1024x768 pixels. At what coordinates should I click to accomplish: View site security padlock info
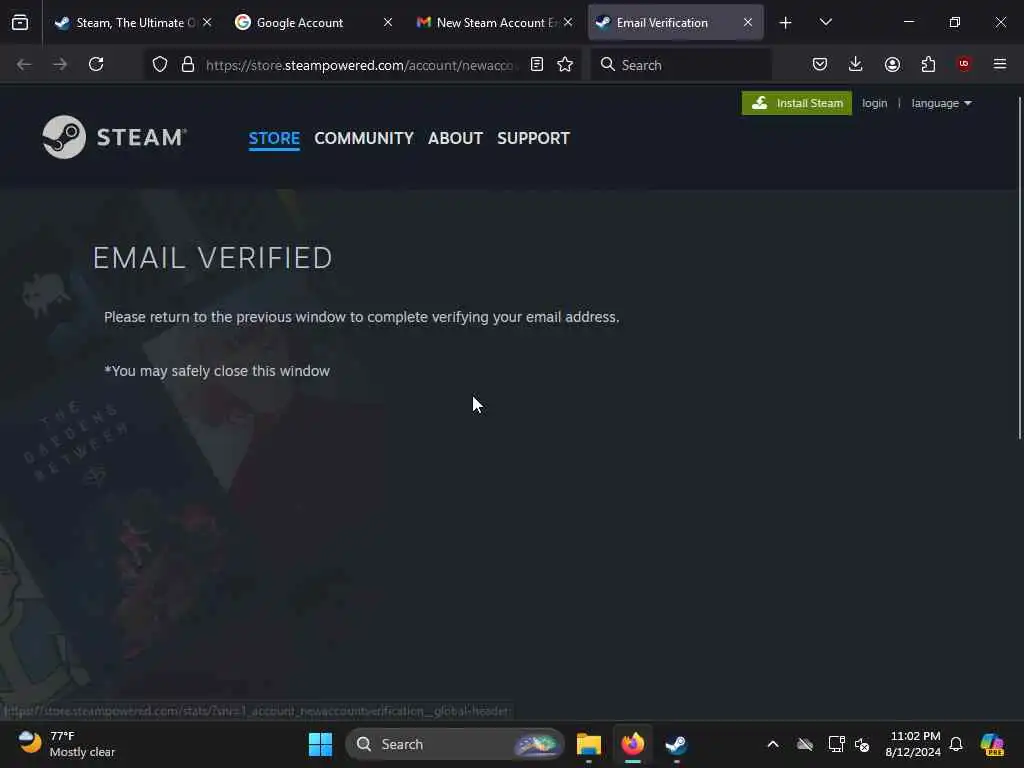click(x=188, y=64)
